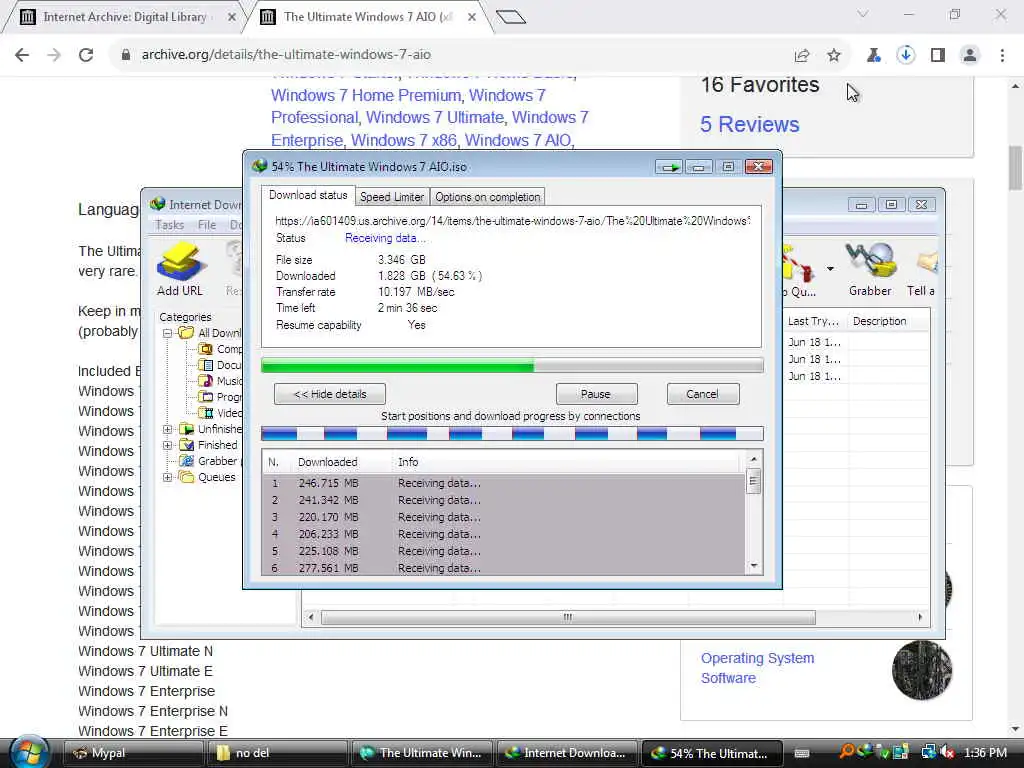Click the Hide details button
Screen dimensions: 1024x768
tap(330, 394)
